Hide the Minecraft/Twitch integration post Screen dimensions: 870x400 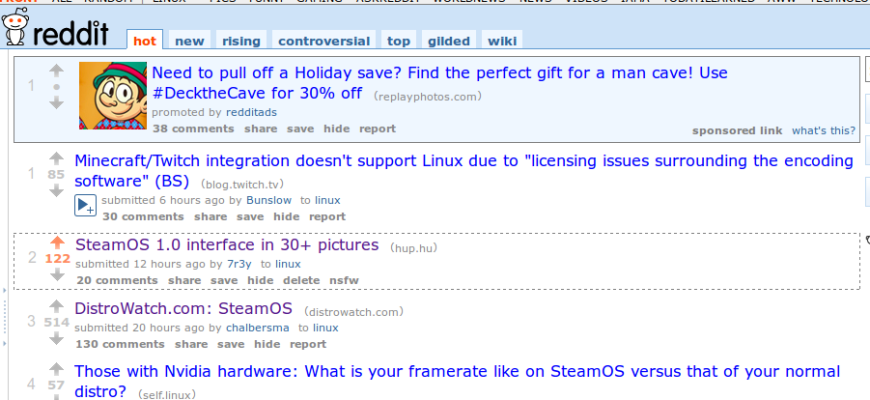(286, 216)
